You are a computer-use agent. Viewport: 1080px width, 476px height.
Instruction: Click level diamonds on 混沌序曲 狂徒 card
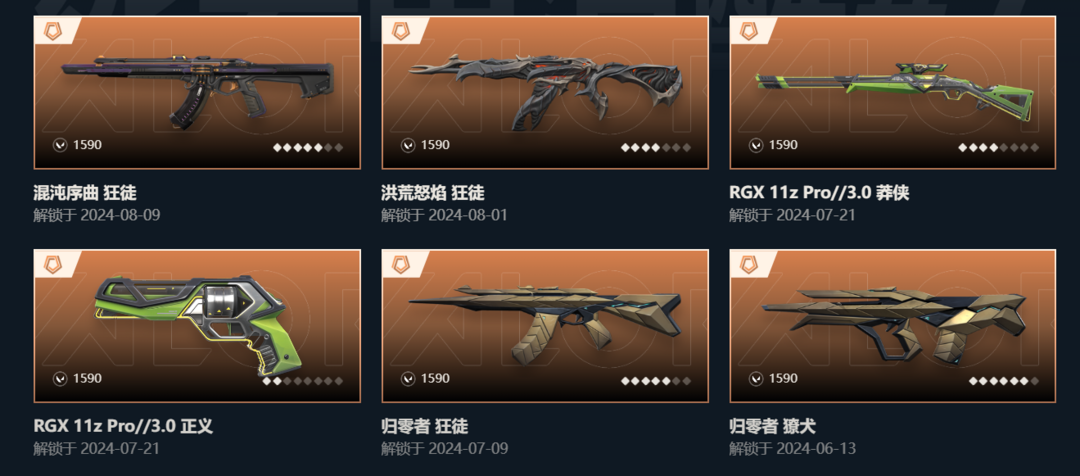308,147
